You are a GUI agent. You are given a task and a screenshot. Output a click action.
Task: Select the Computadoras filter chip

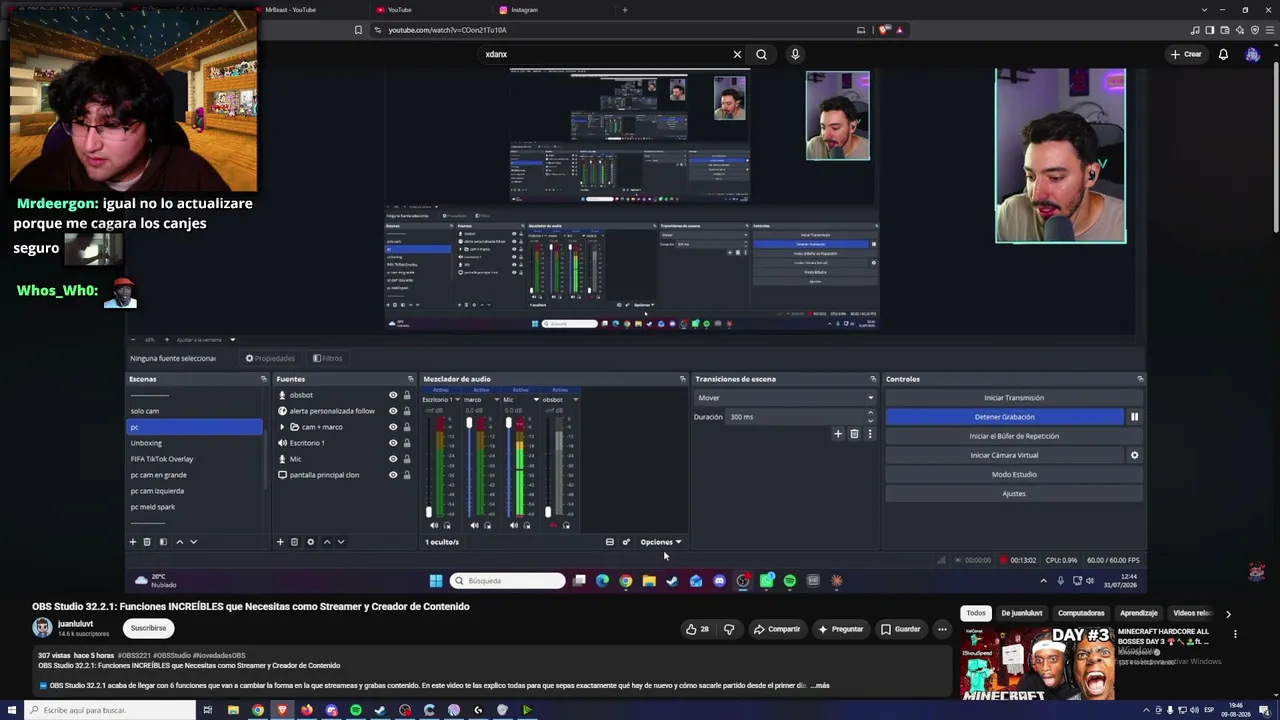click(1081, 613)
